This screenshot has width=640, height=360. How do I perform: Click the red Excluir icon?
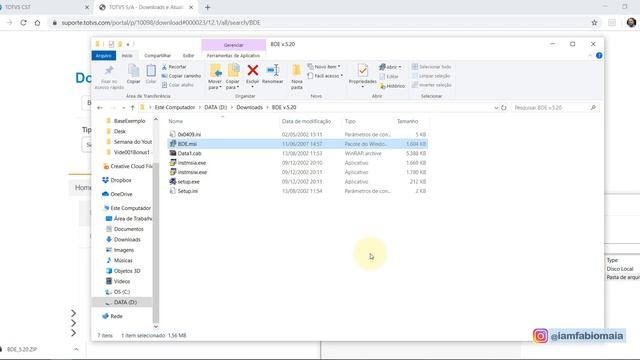pos(253,71)
